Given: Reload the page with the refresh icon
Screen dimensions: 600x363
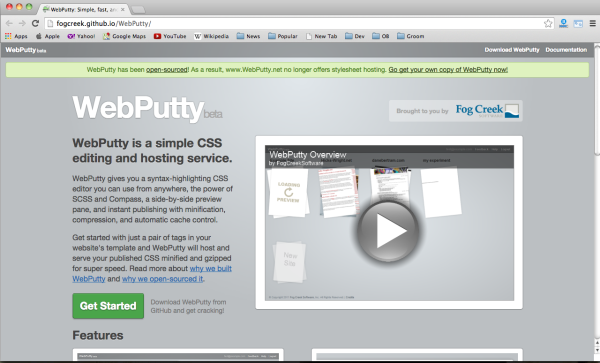Looking at the screenshot, I should click(x=35, y=23).
